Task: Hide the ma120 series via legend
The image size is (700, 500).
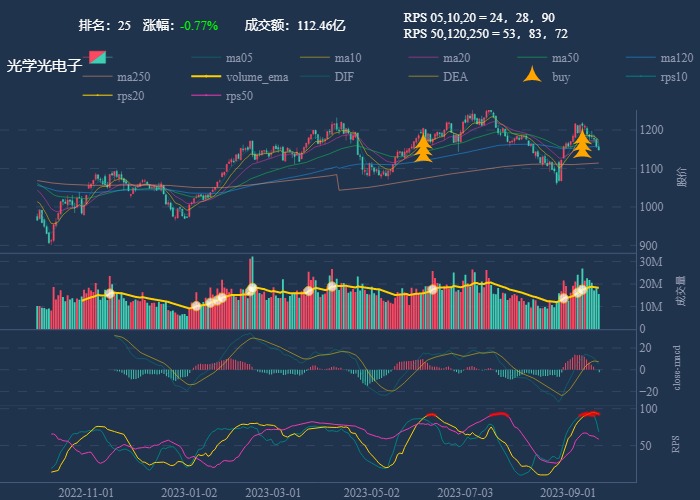Action: pos(676,58)
